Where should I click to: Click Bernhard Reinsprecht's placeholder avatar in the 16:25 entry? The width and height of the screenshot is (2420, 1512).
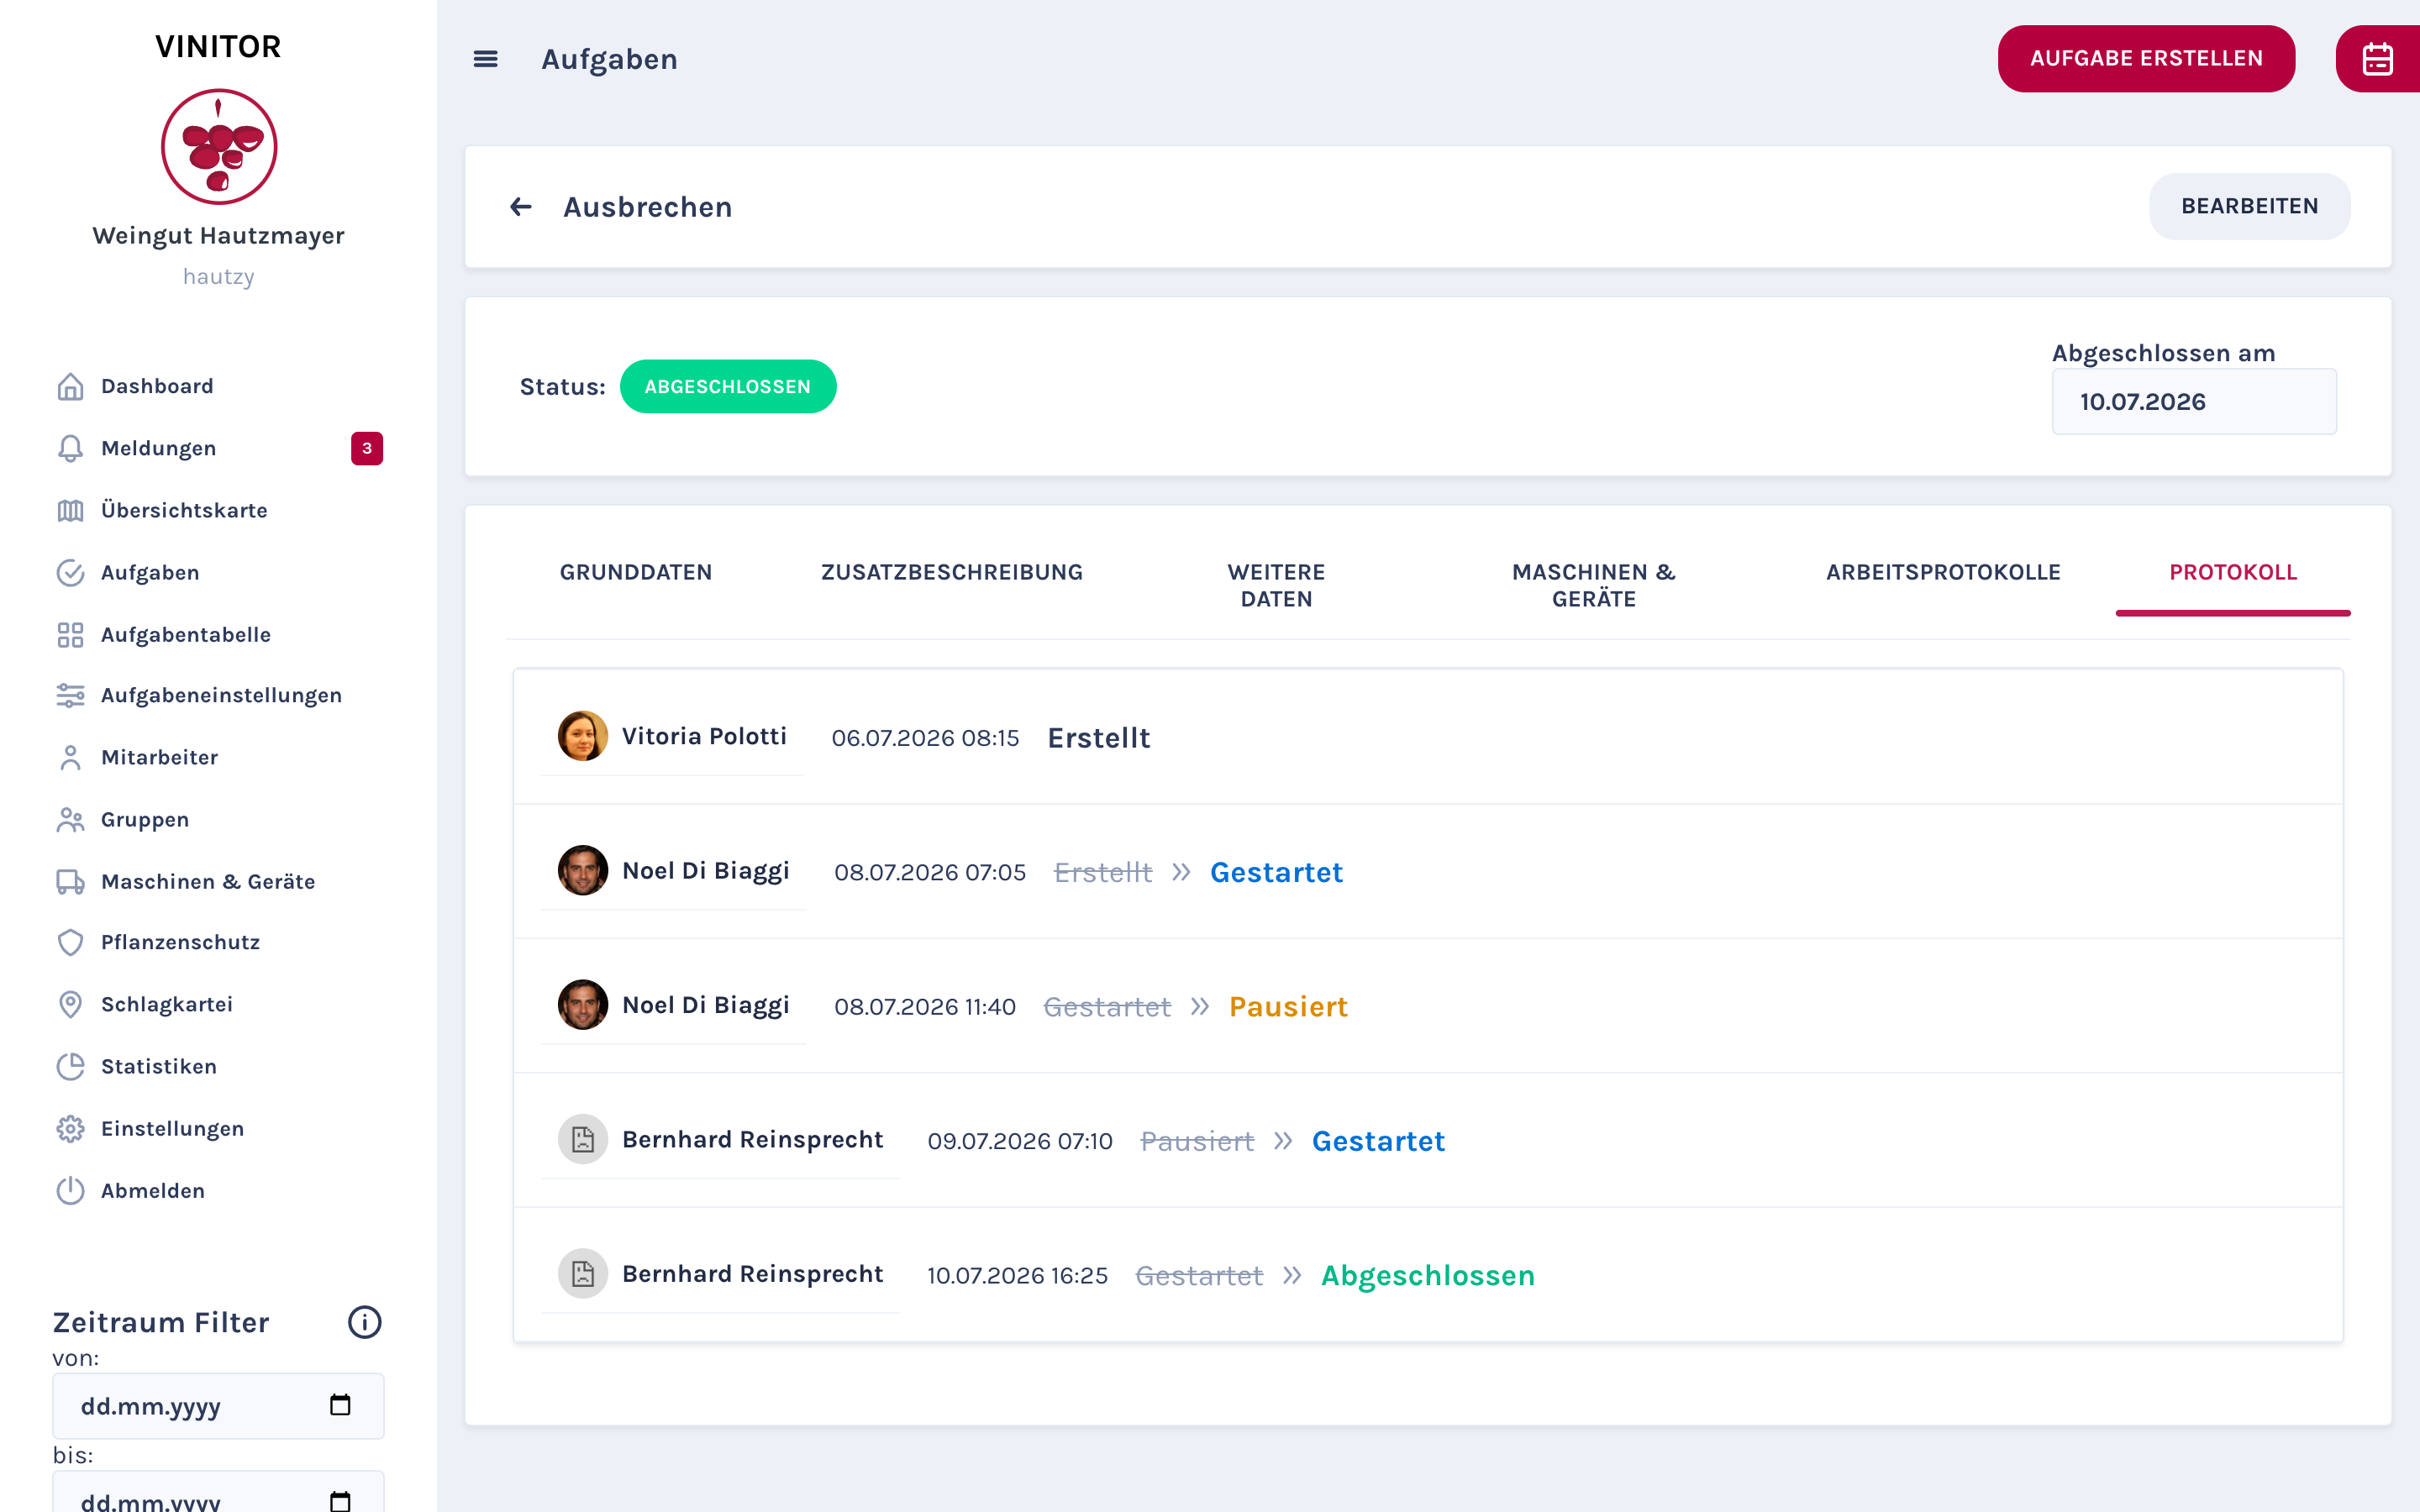click(x=583, y=1273)
